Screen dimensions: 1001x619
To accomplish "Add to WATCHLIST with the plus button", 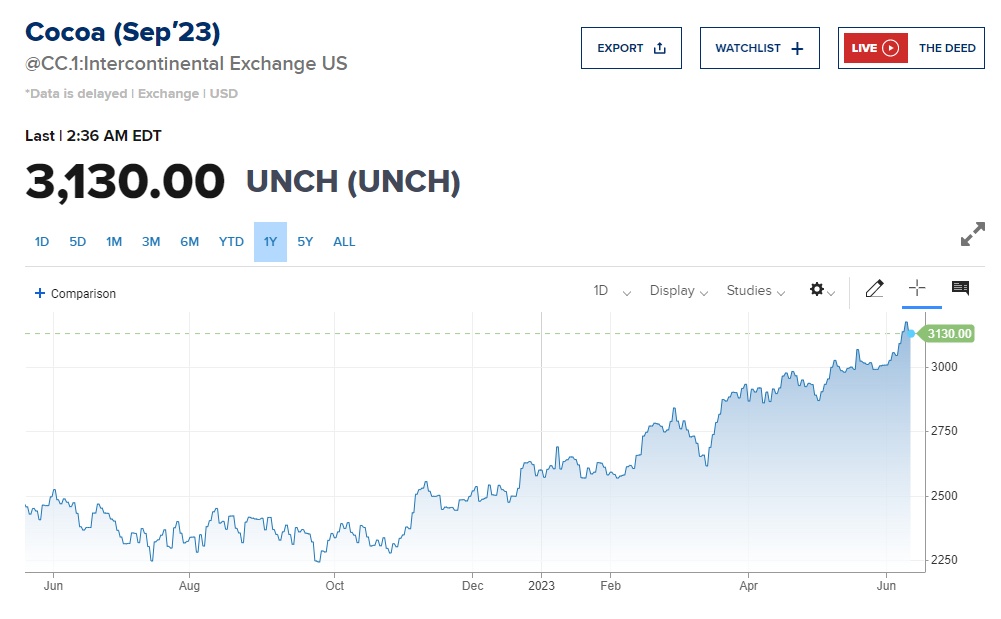I will [759, 48].
